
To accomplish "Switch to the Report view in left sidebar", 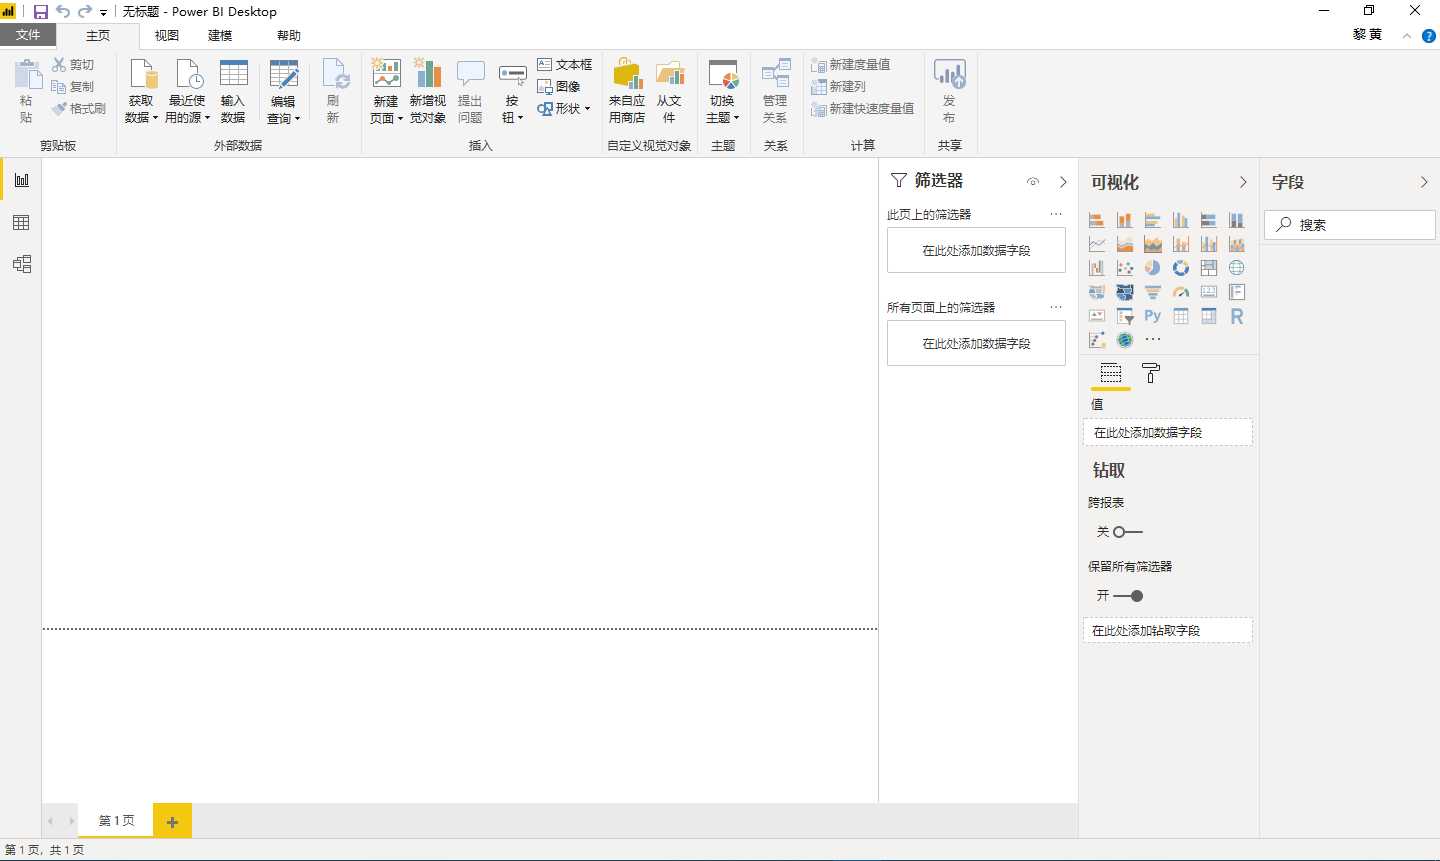I will point(21,180).
